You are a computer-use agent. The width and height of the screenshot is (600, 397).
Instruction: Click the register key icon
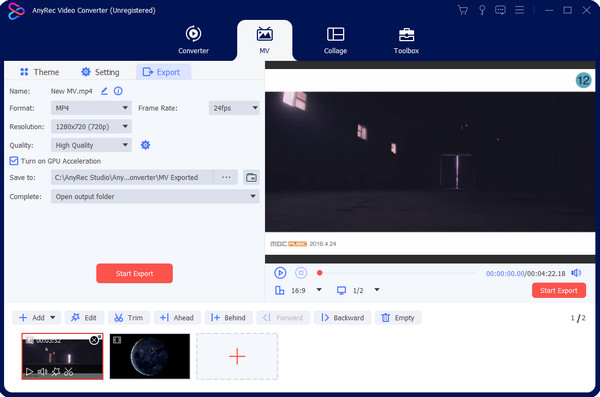click(x=482, y=10)
